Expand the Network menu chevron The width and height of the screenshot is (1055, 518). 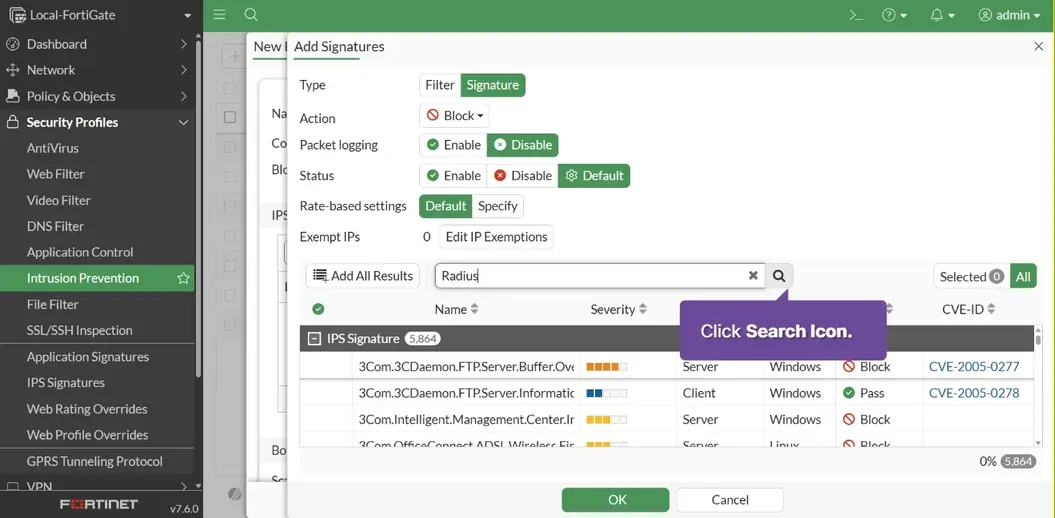pos(184,70)
